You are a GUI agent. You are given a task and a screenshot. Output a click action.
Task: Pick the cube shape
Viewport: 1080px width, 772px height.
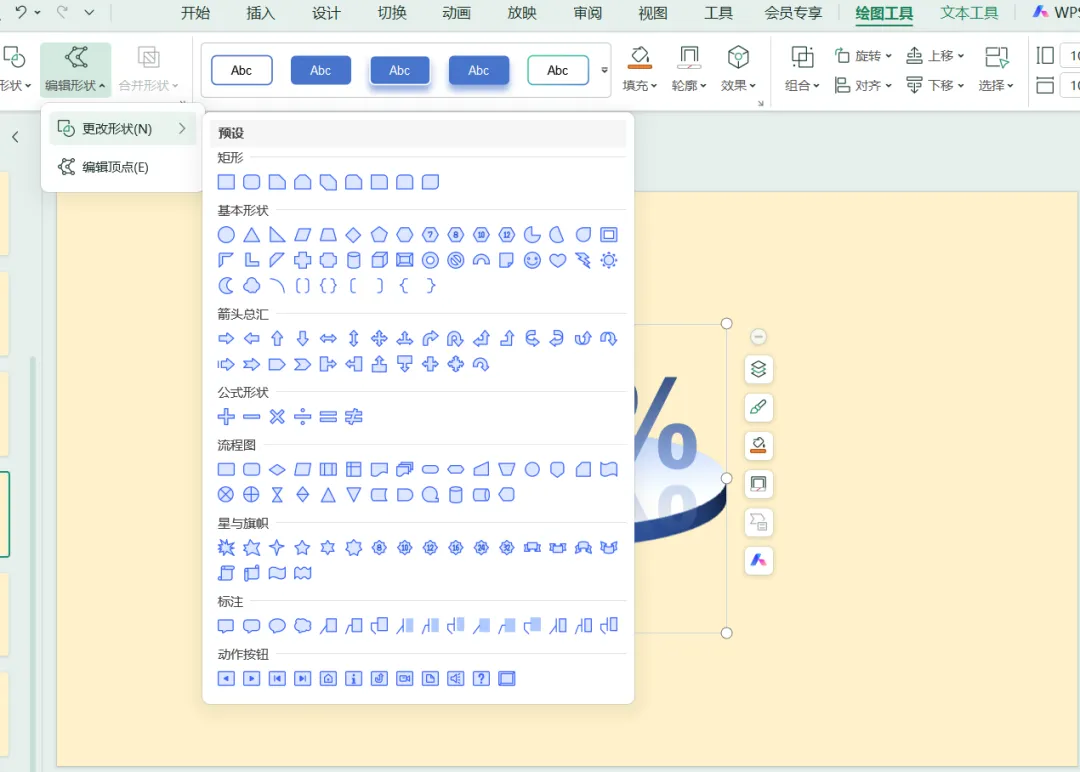coord(379,260)
